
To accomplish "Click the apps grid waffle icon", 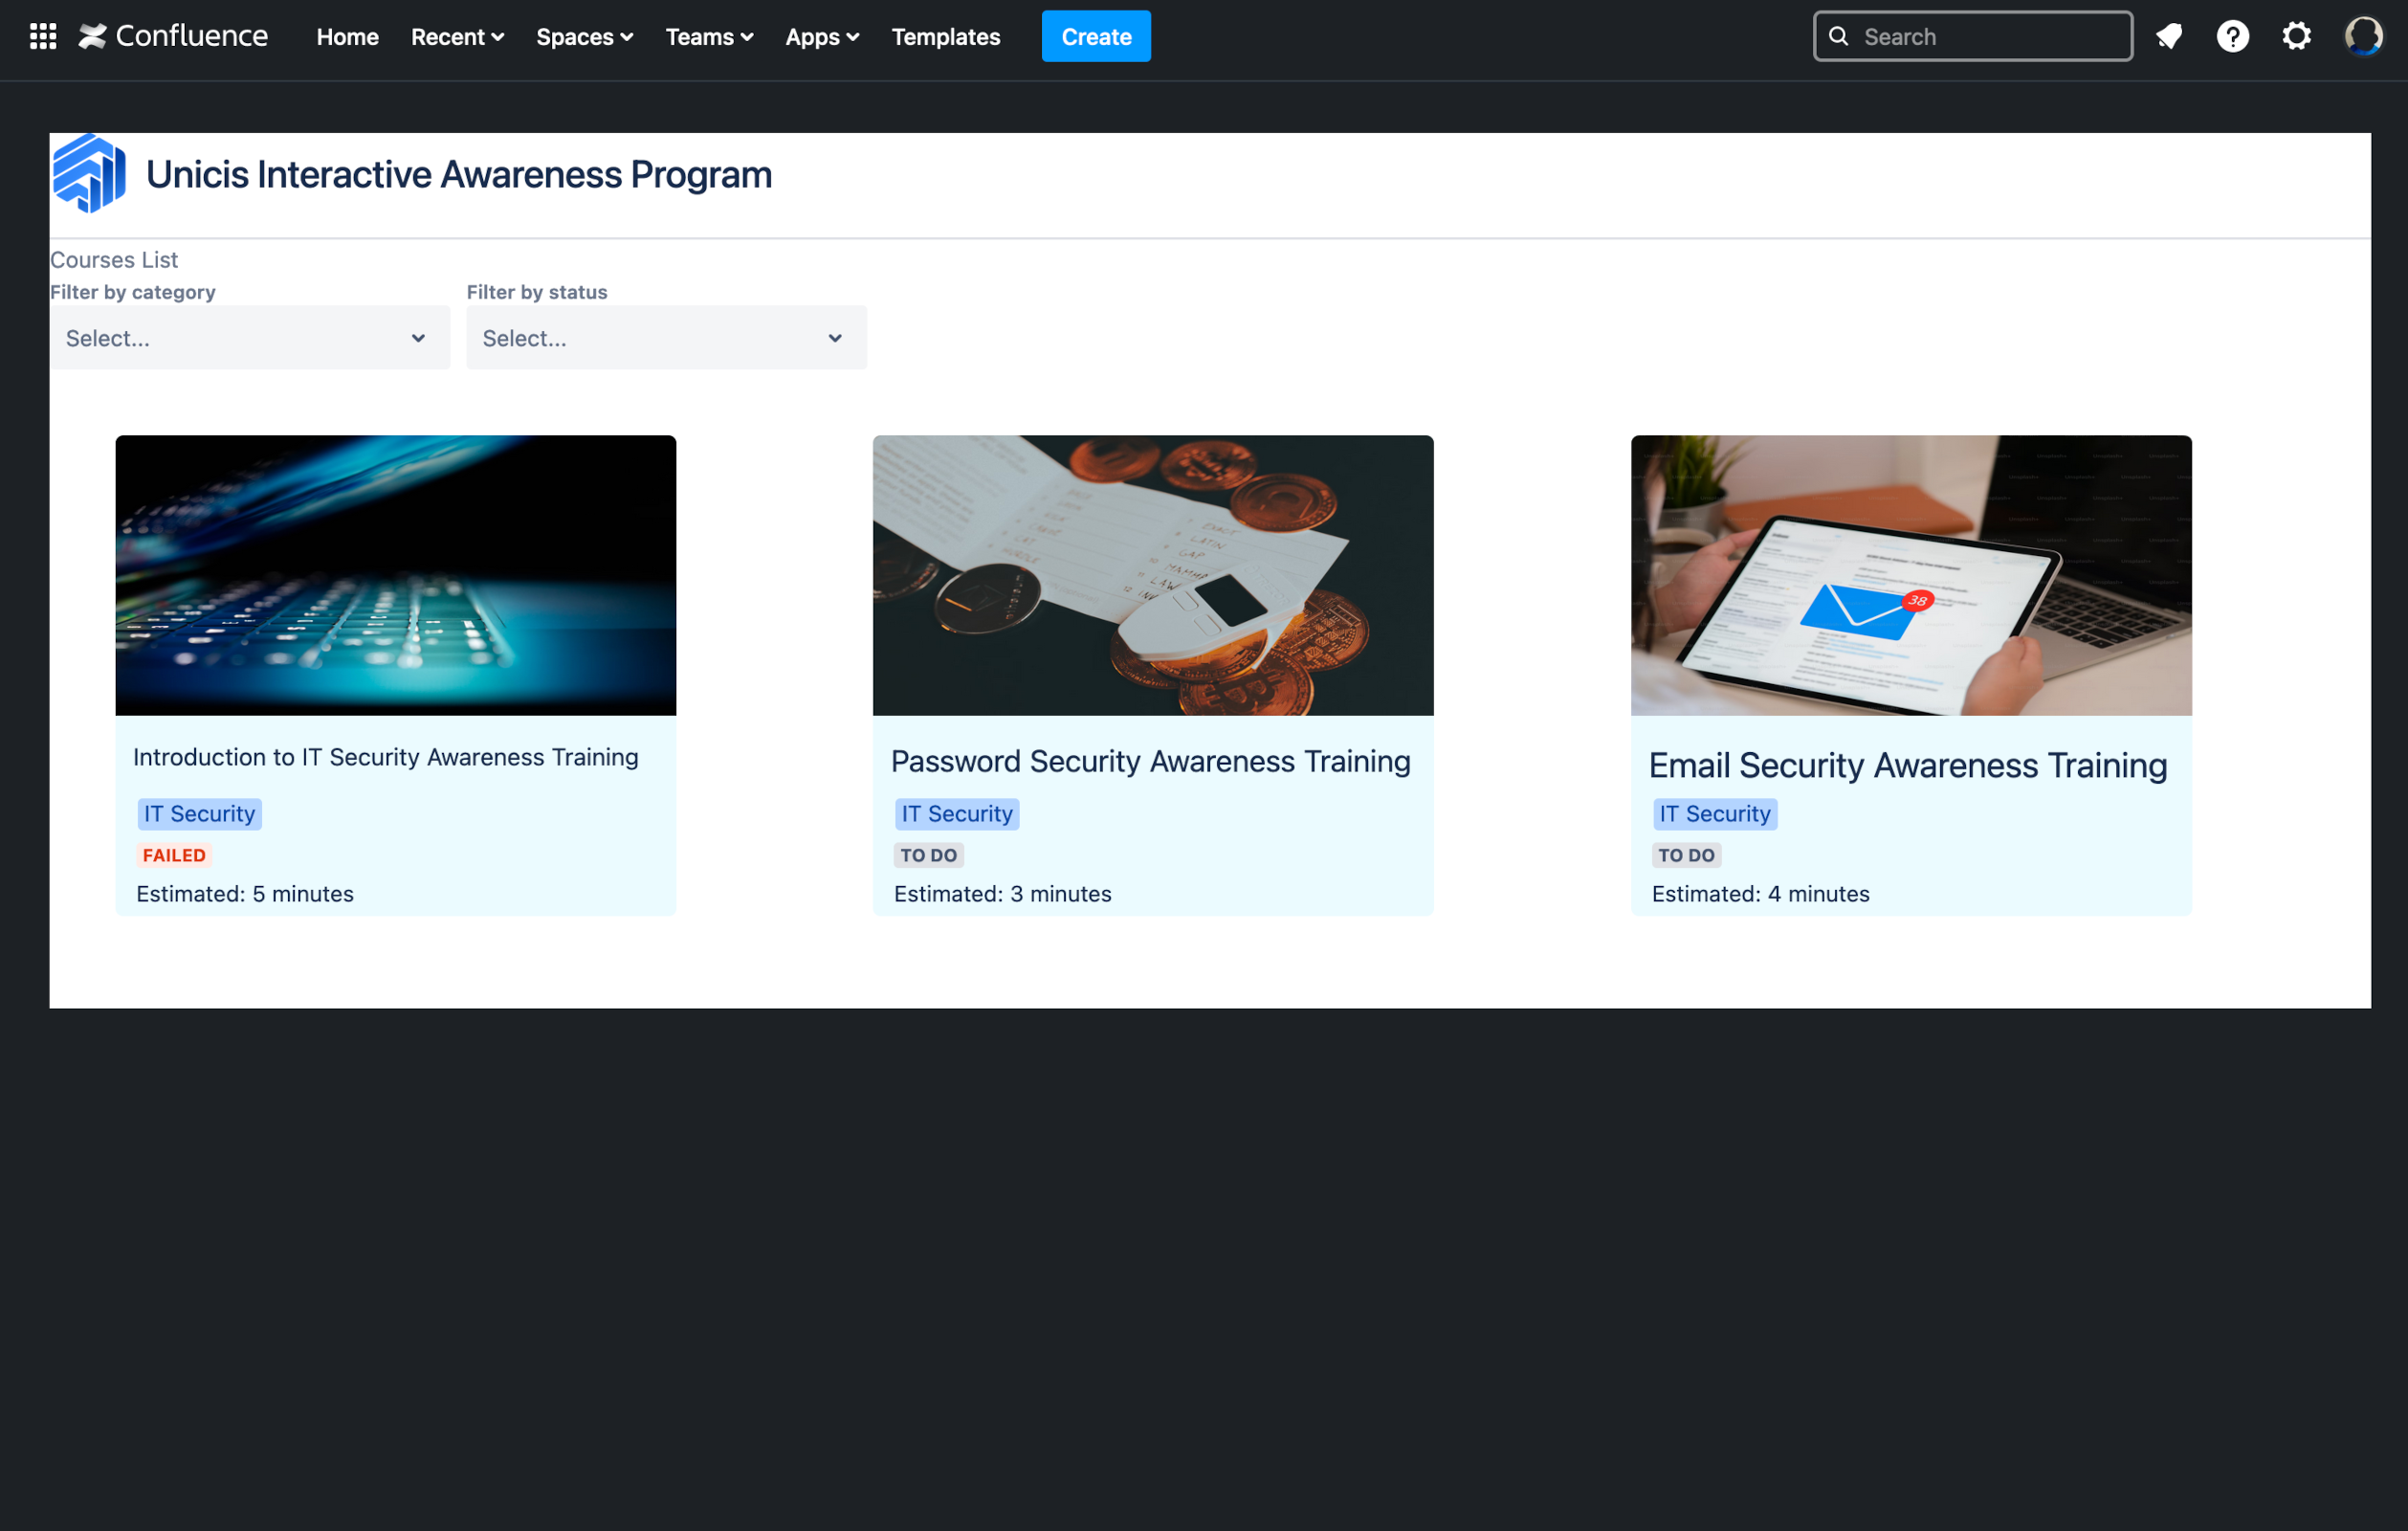I will 42,35.
